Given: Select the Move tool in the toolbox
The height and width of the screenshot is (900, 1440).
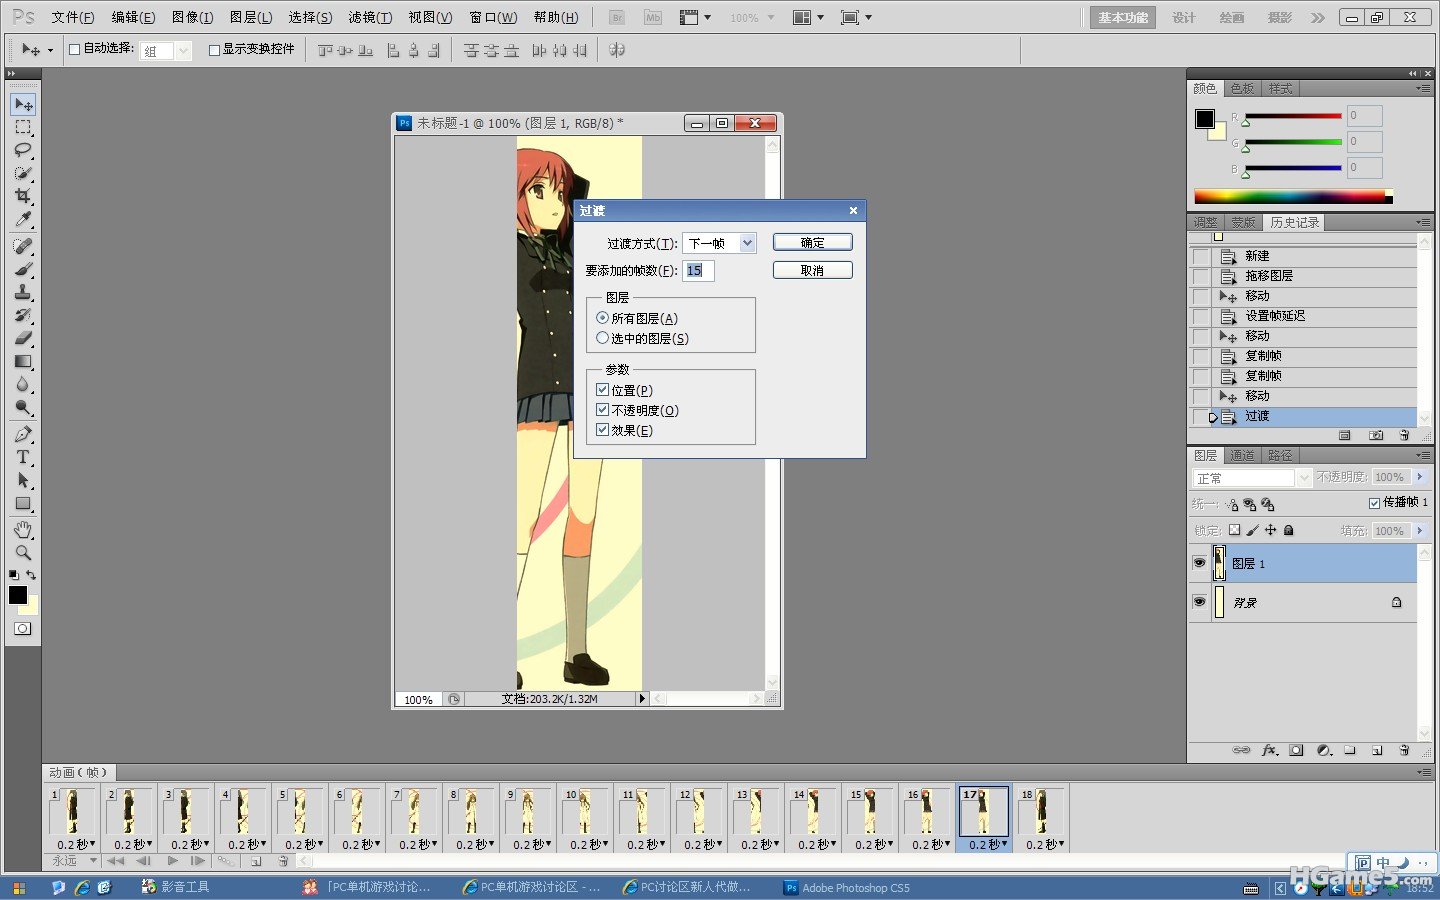Looking at the screenshot, I should (x=23, y=105).
